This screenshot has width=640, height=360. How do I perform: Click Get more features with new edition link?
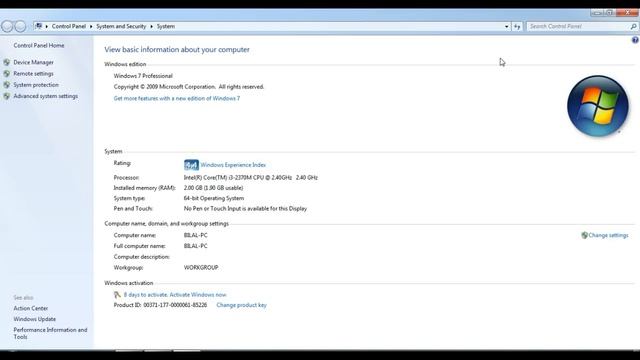177,98
